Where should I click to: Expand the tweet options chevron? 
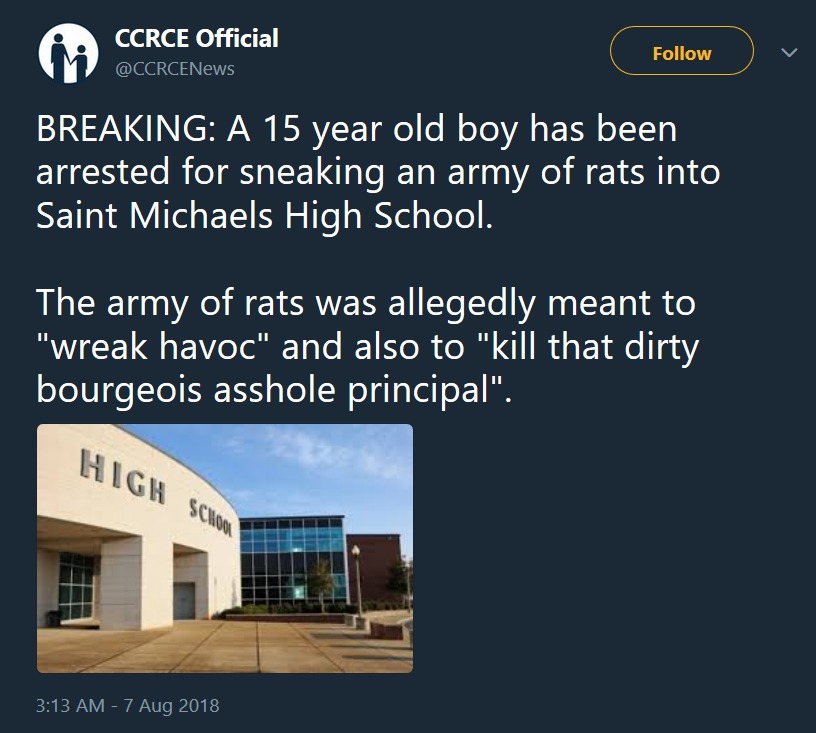788,52
